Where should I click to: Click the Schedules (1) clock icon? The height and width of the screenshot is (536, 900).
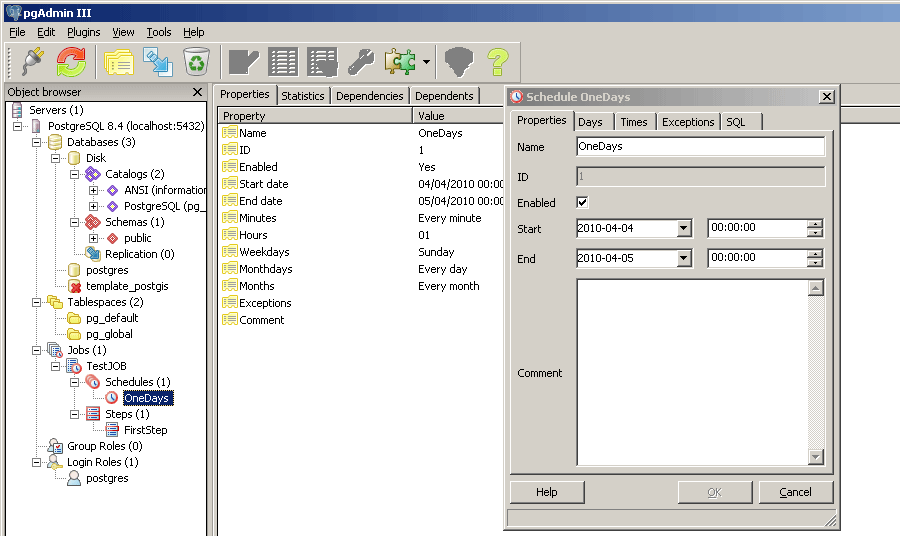[x=92, y=382]
